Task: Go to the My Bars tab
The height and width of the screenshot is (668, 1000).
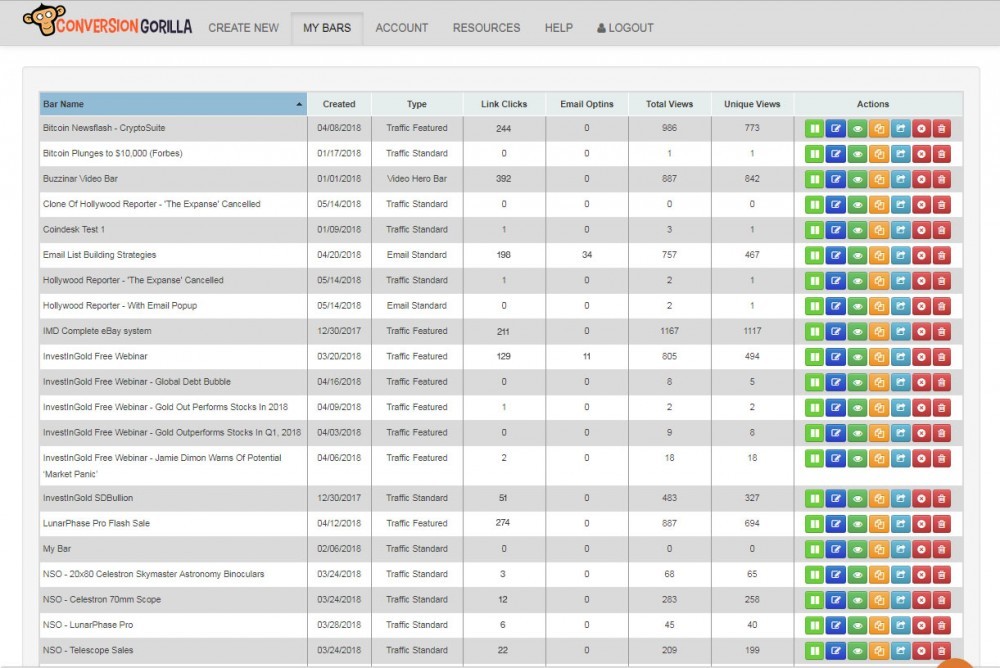Action: 327,28
